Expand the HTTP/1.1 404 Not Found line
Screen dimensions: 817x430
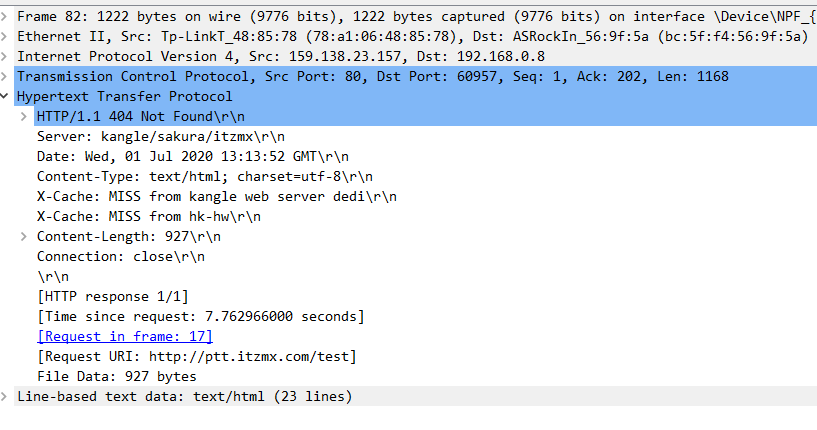tap(23, 116)
